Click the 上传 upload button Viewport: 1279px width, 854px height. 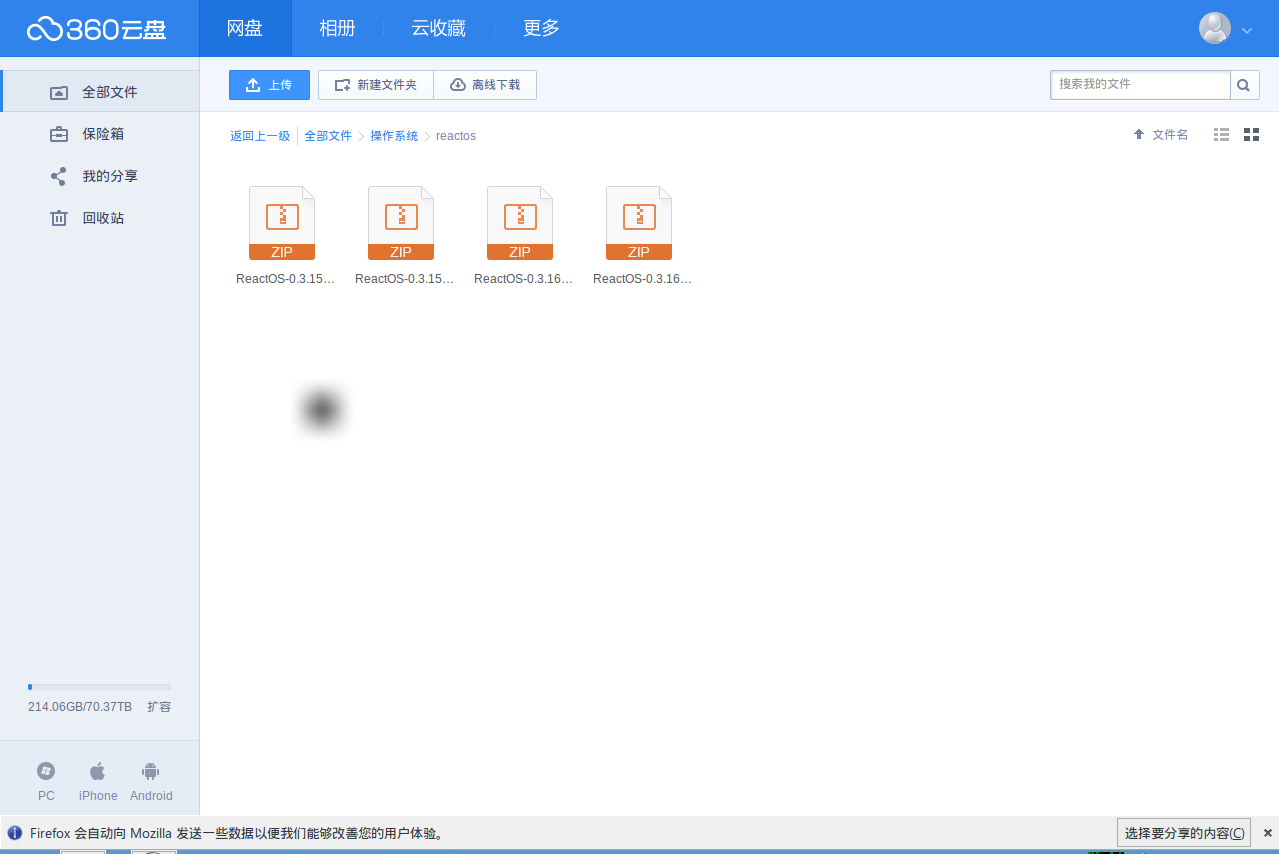point(269,85)
